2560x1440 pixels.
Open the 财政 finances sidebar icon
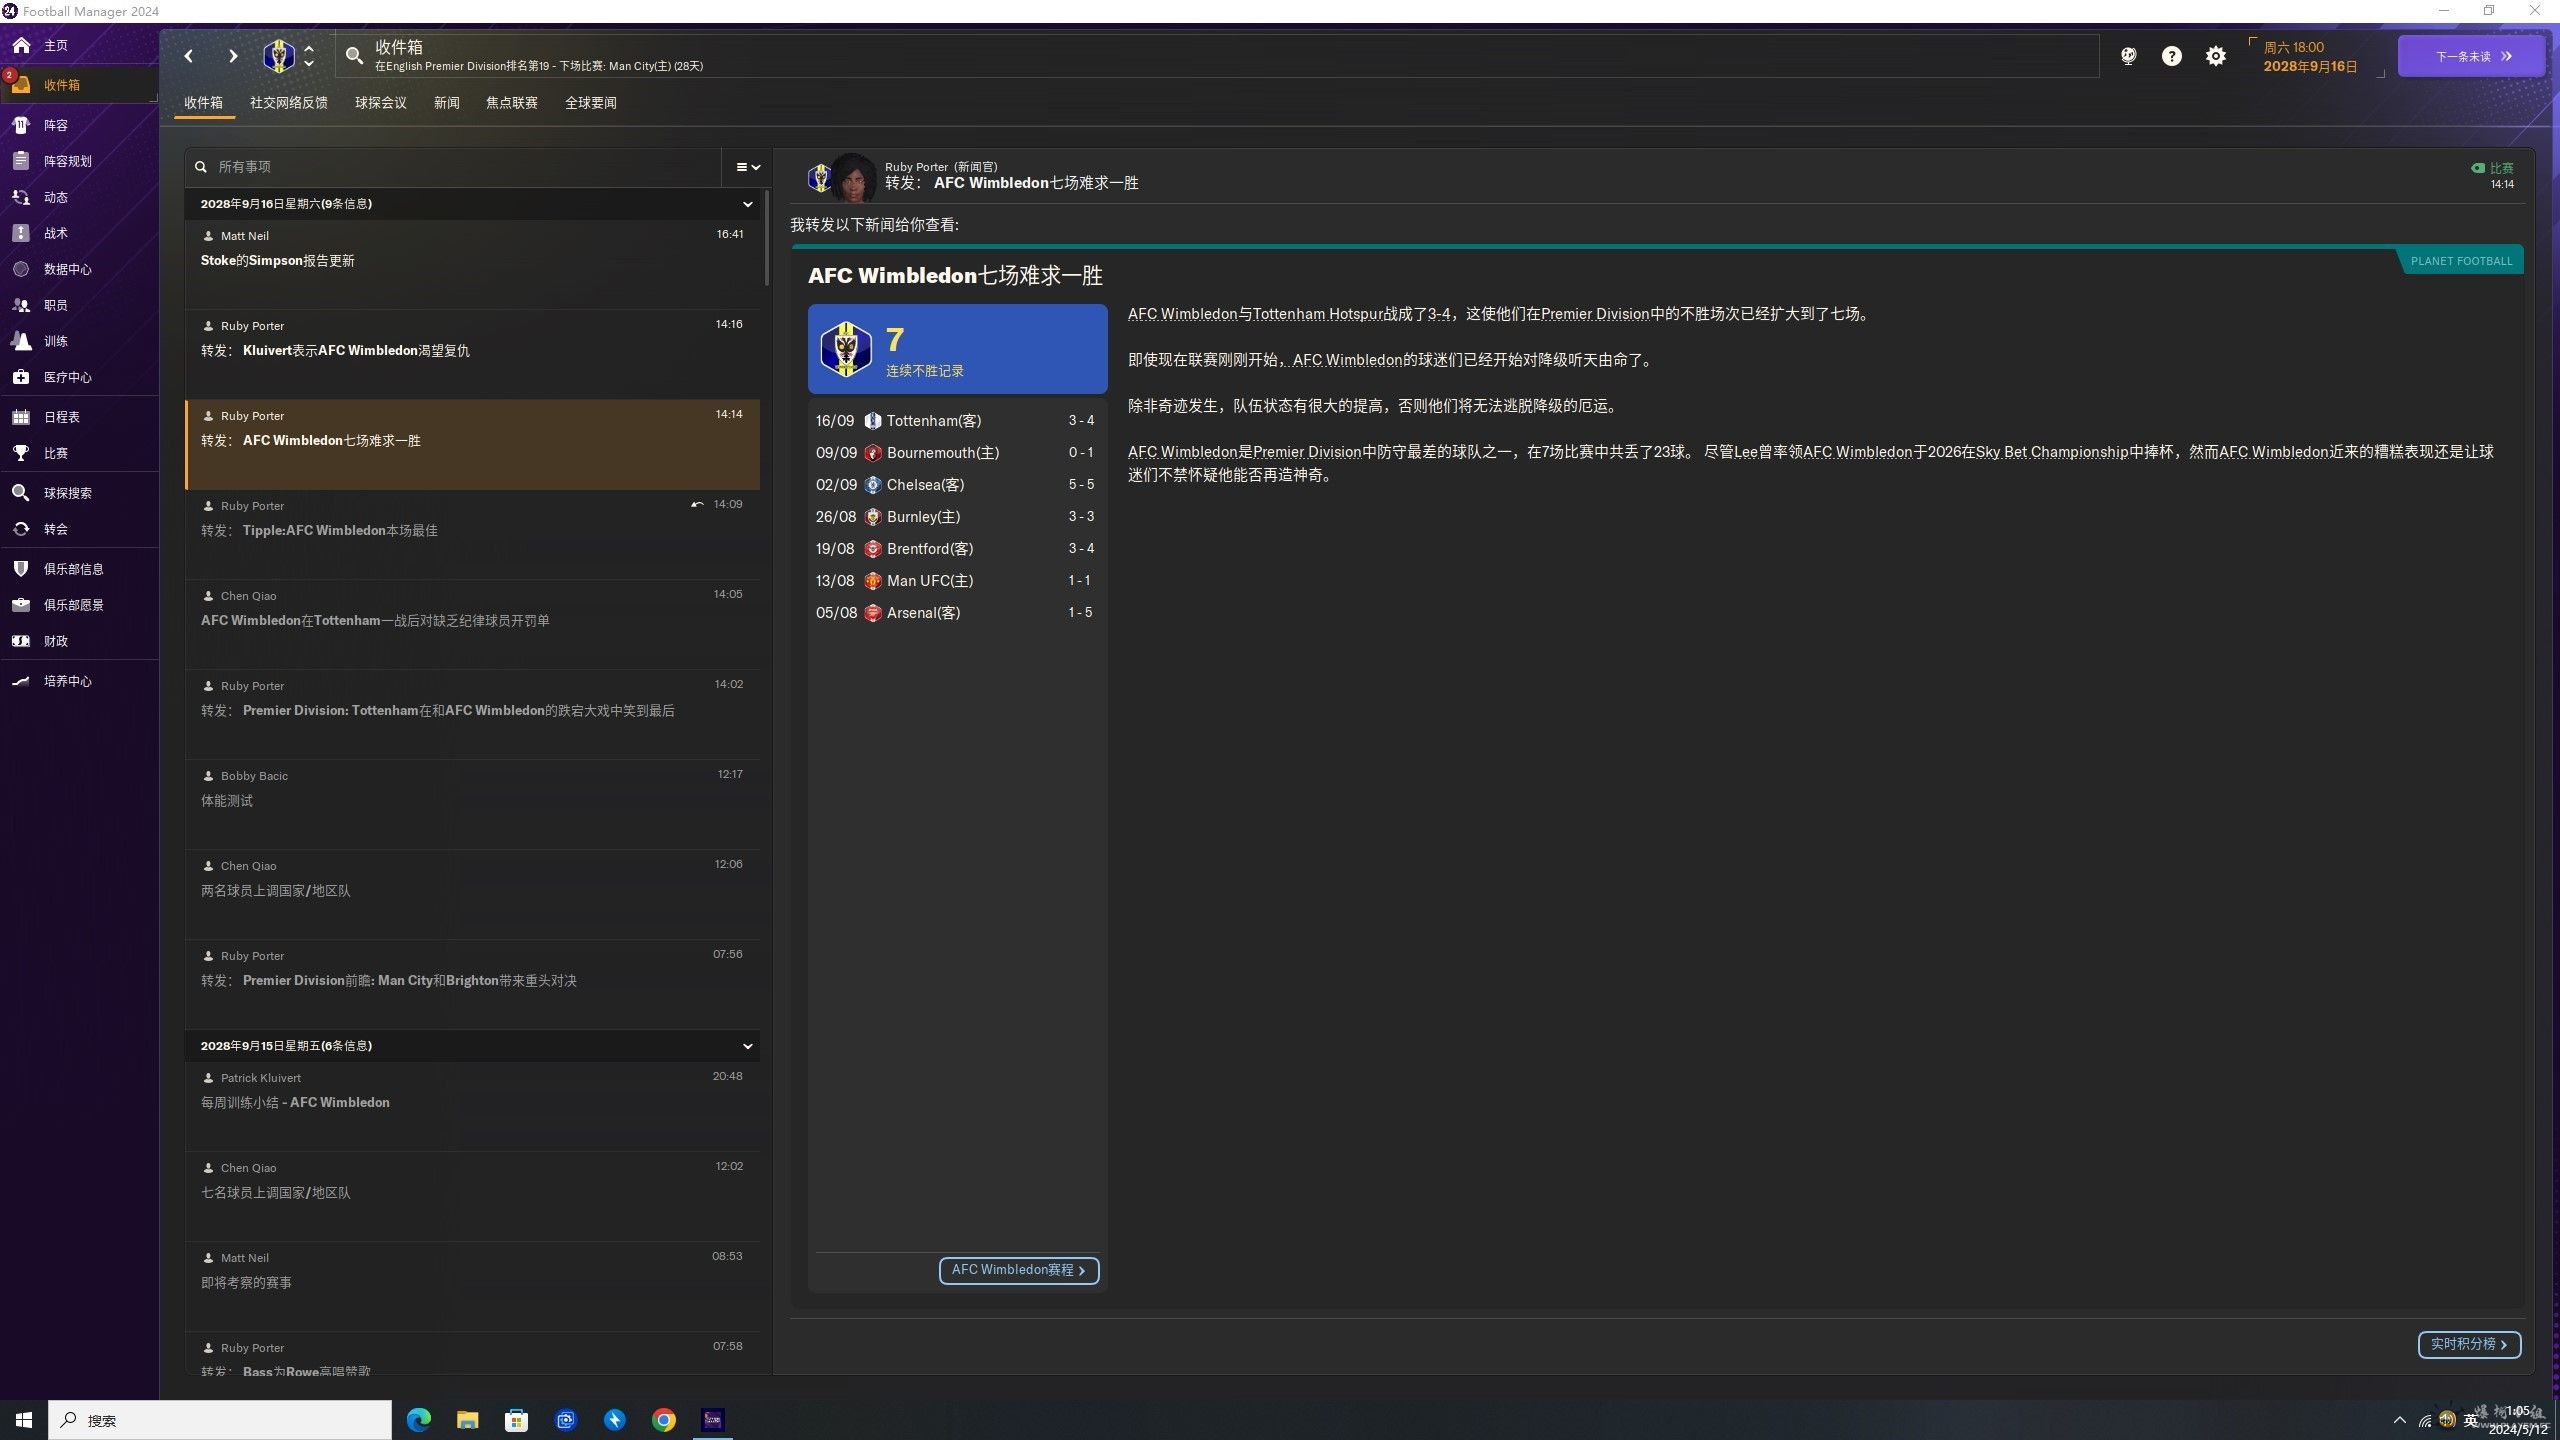click(21, 641)
